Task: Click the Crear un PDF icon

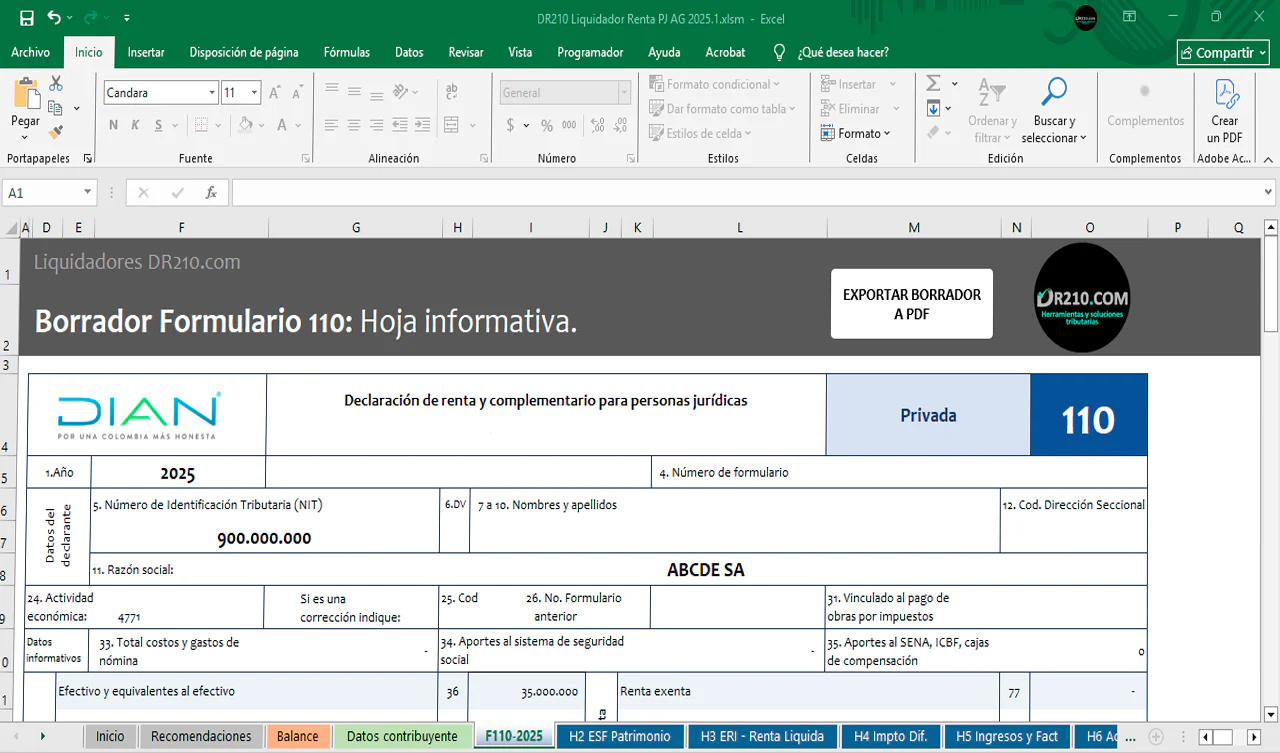Action: coord(1226,94)
